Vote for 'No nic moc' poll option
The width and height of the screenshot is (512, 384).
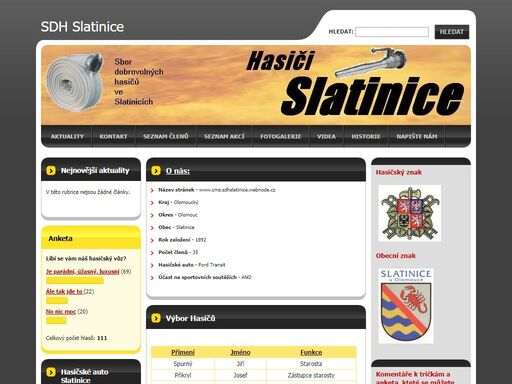pos(61,312)
